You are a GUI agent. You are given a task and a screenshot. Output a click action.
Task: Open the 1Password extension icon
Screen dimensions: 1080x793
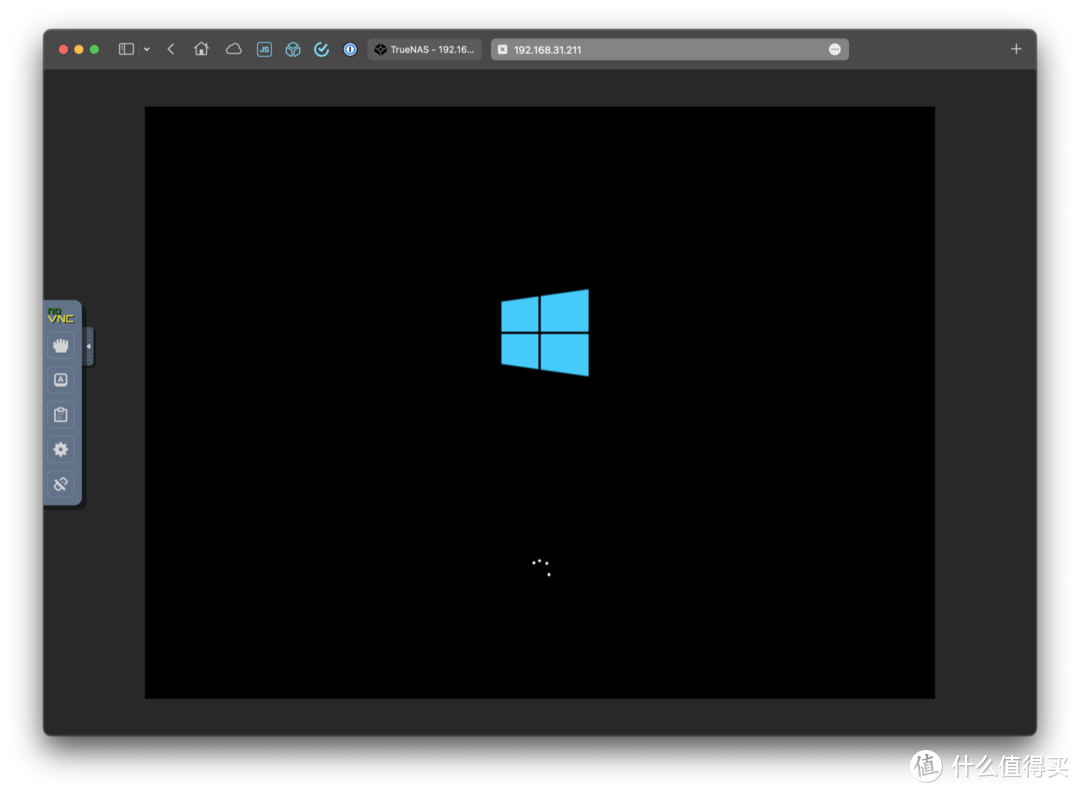350,50
